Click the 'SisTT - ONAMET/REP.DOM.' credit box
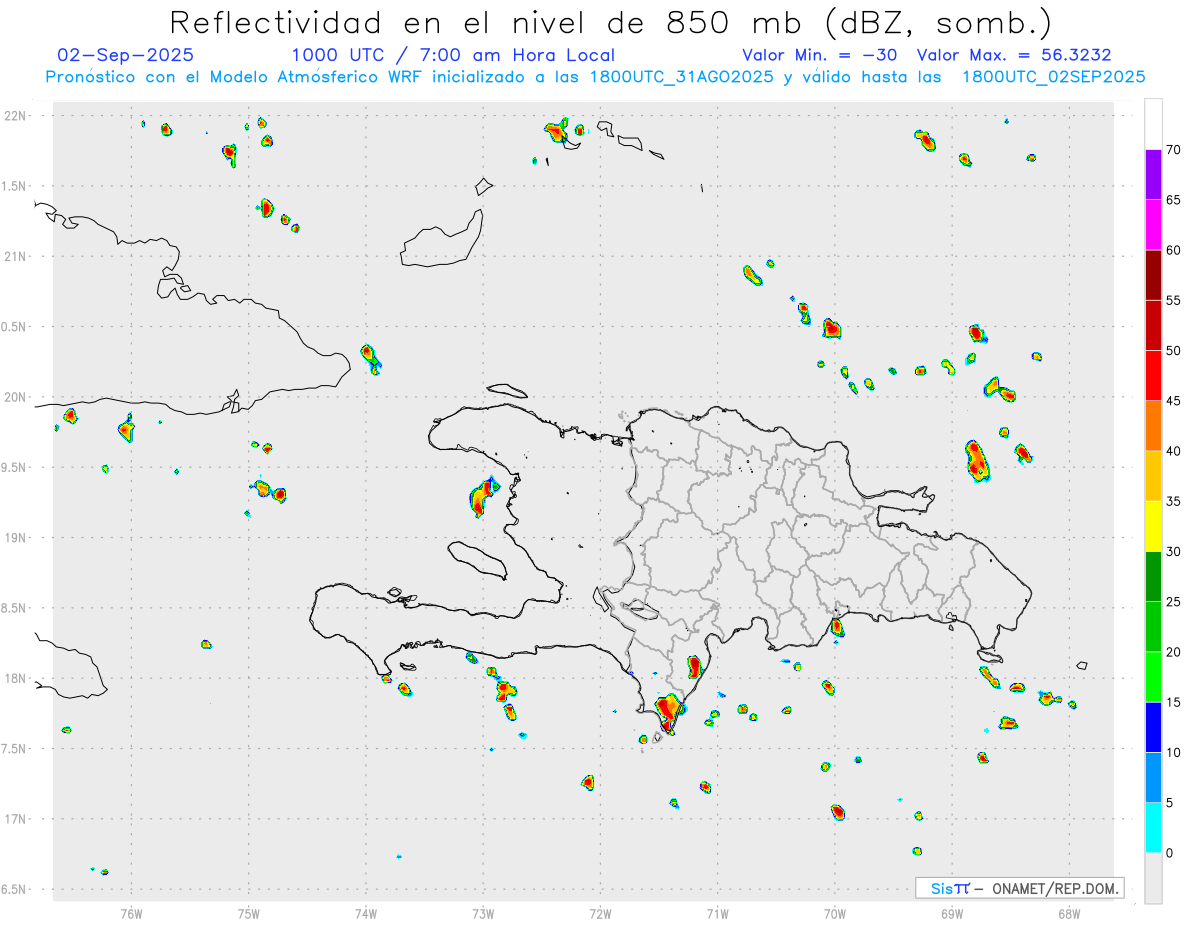Image resolution: width=1200 pixels, height=927 pixels. (x=1019, y=888)
